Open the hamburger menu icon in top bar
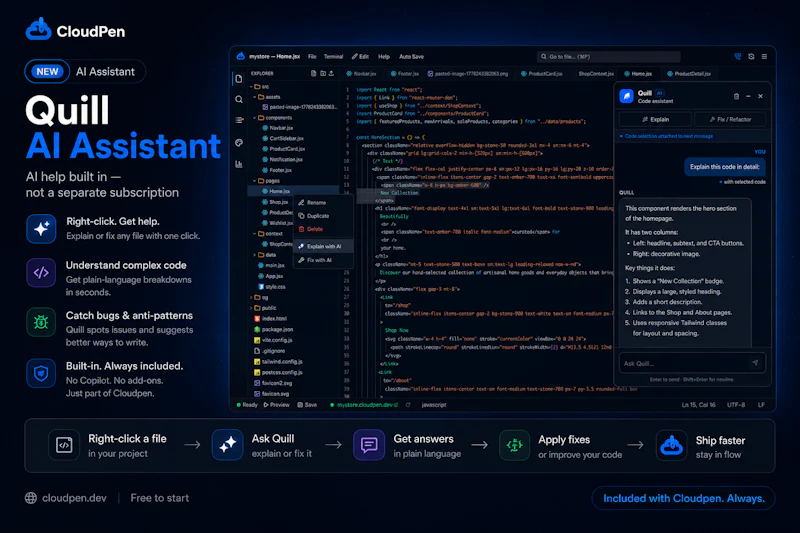 764,57
